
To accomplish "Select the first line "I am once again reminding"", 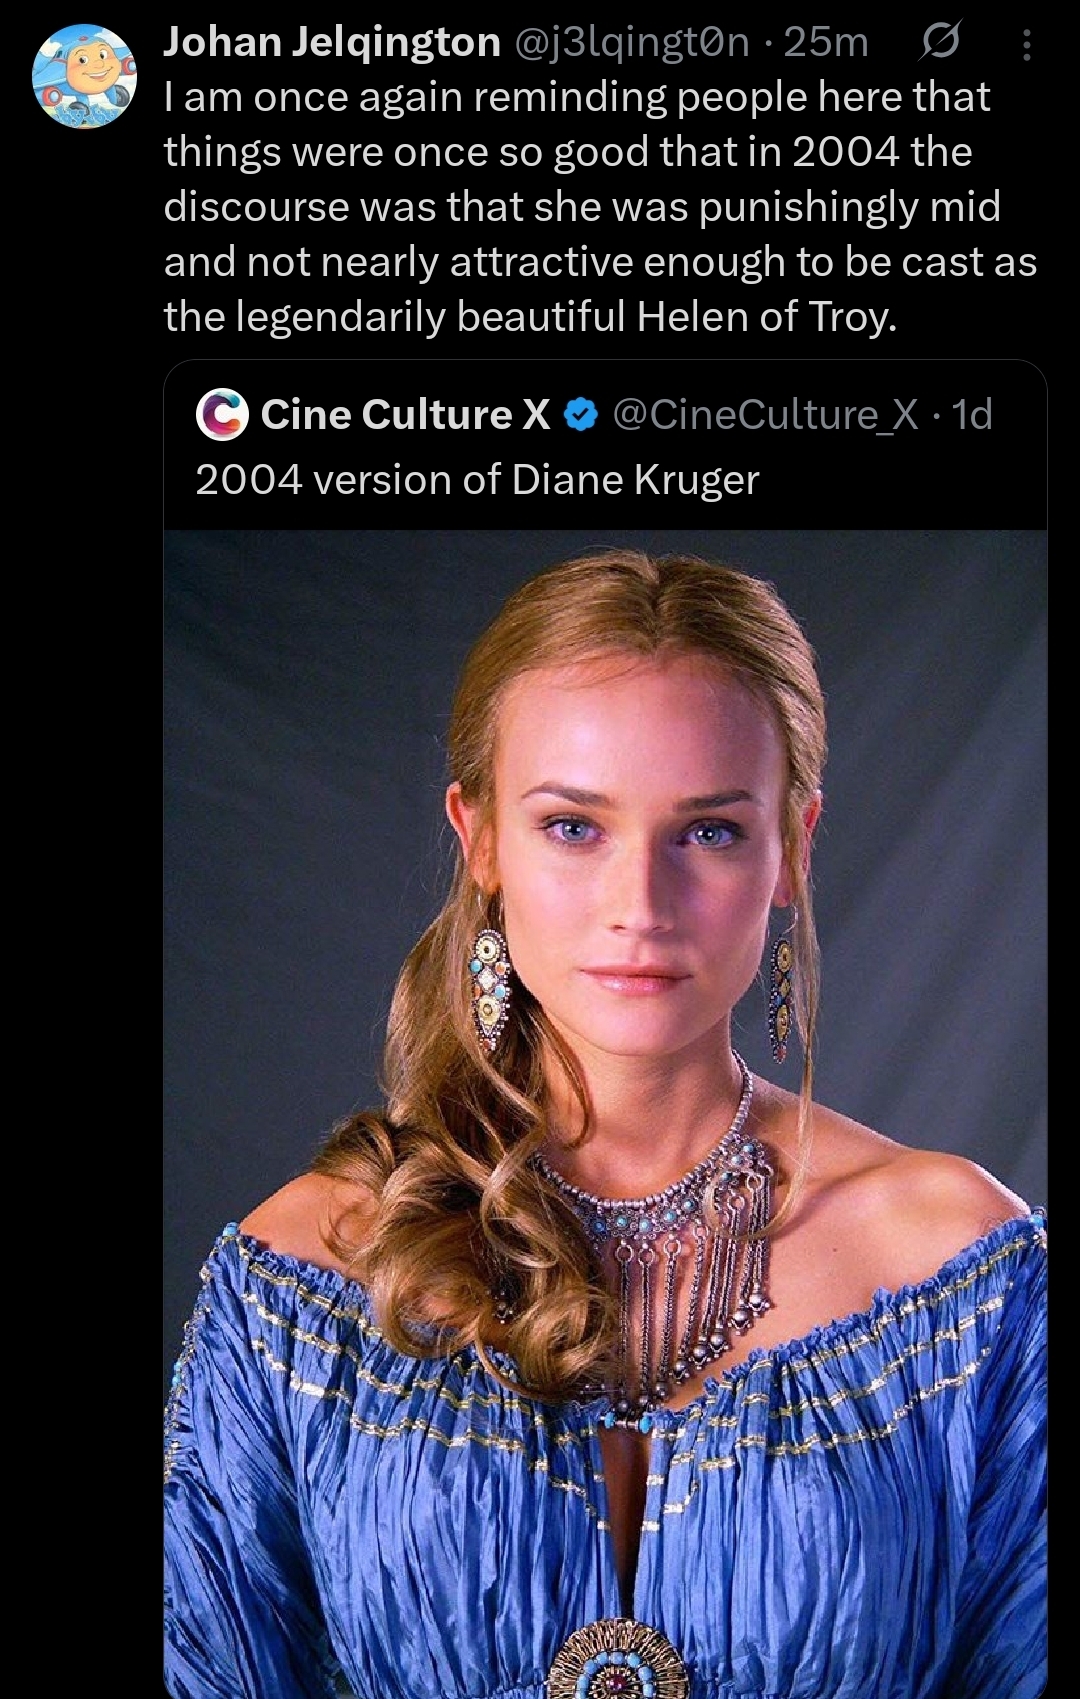I will point(576,97).
